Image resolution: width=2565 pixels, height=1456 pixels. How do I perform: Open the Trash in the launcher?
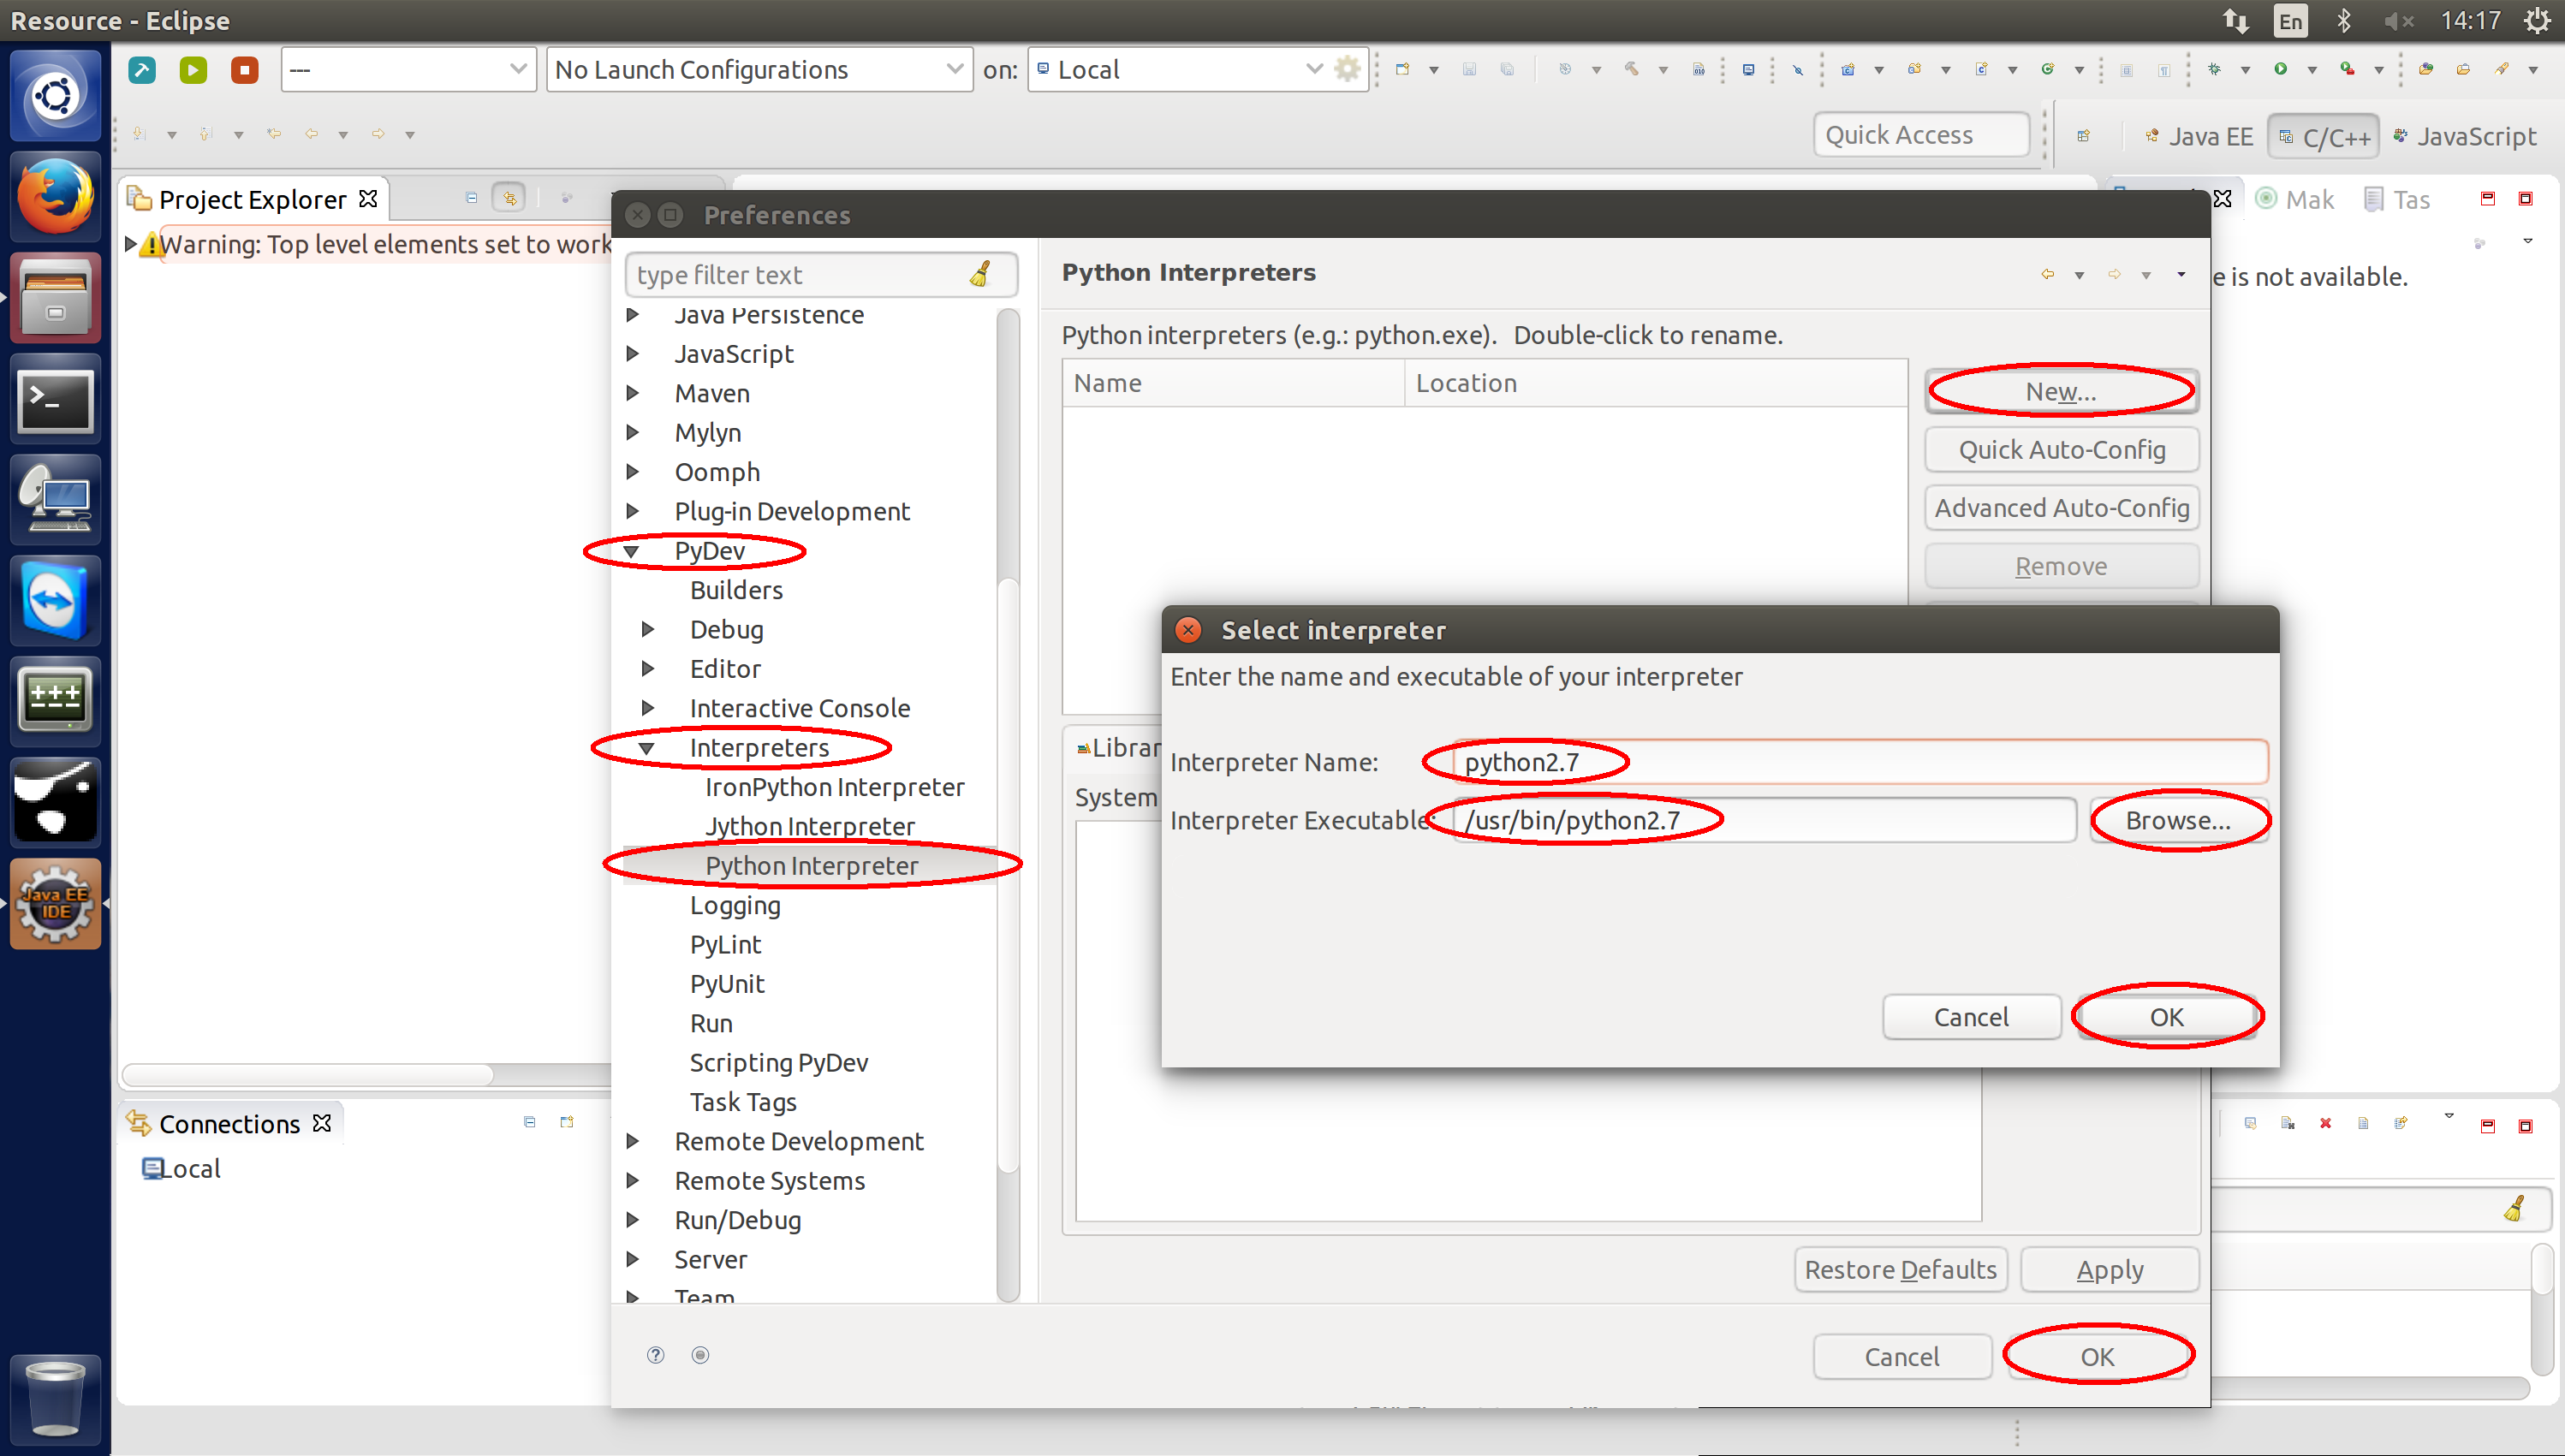click(55, 1399)
